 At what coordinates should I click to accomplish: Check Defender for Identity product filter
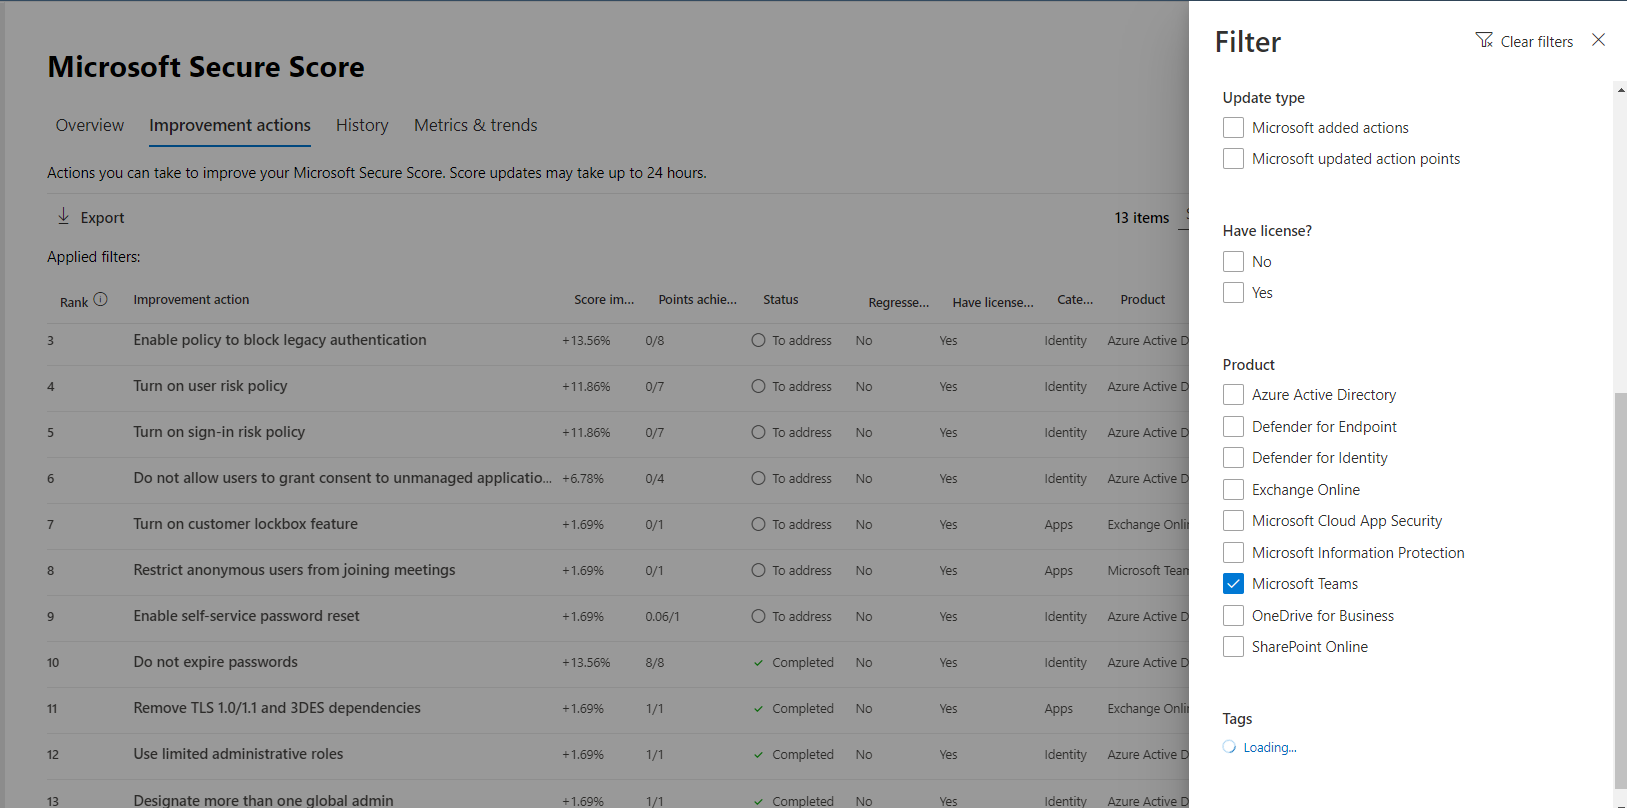1233,458
